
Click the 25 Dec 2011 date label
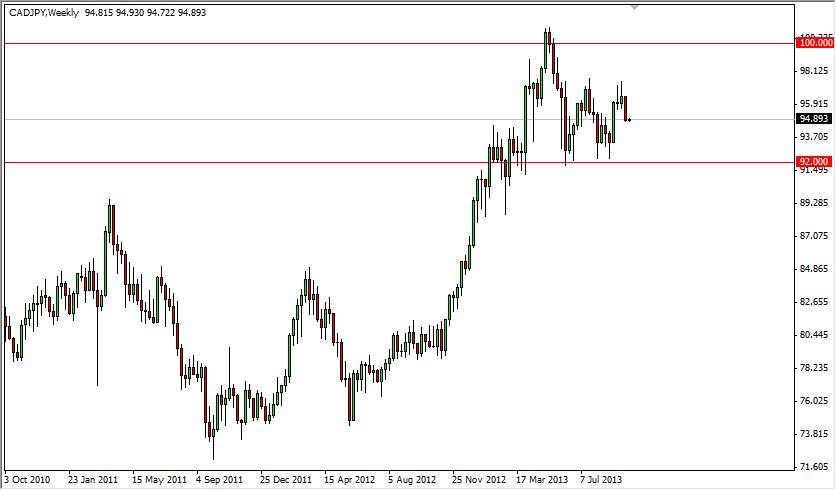tap(286, 479)
